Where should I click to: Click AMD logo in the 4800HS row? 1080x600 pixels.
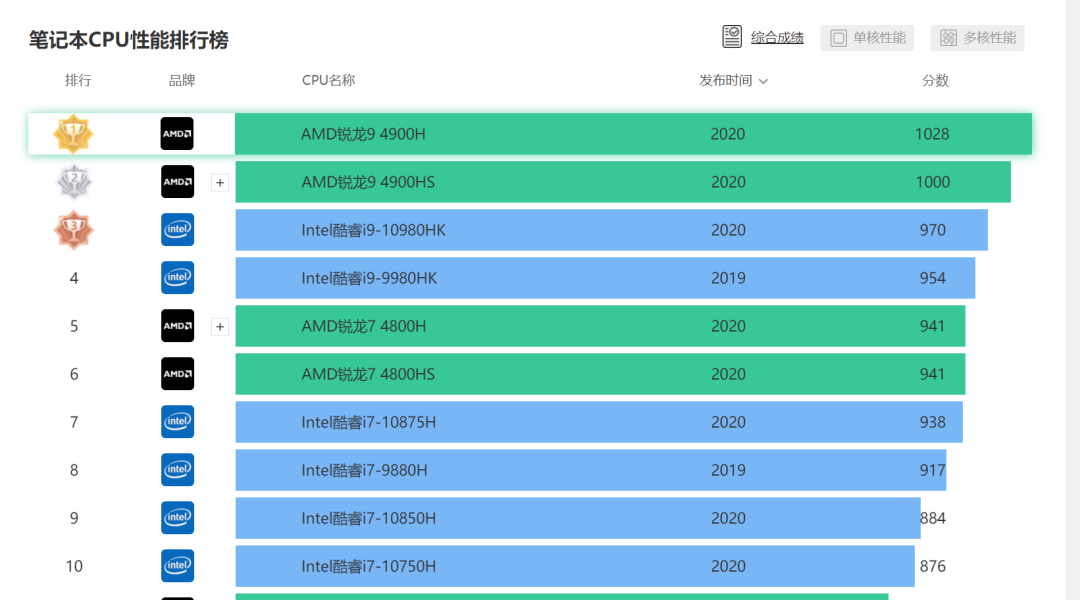[x=177, y=374]
